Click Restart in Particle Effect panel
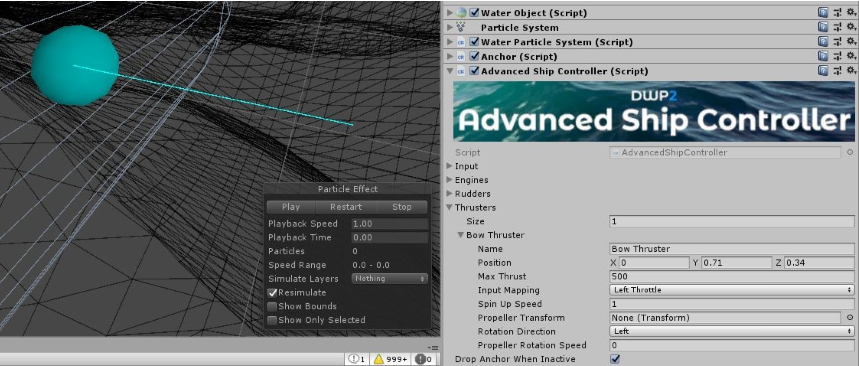 pyautogui.click(x=346, y=207)
